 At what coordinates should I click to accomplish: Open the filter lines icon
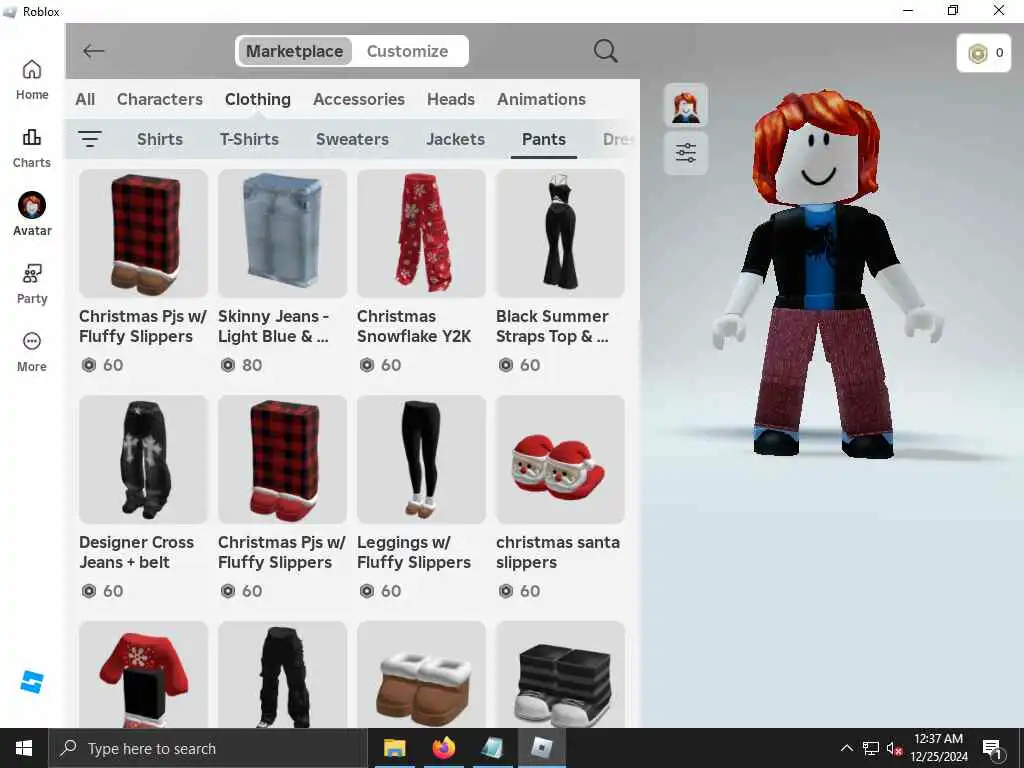(89, 138)
